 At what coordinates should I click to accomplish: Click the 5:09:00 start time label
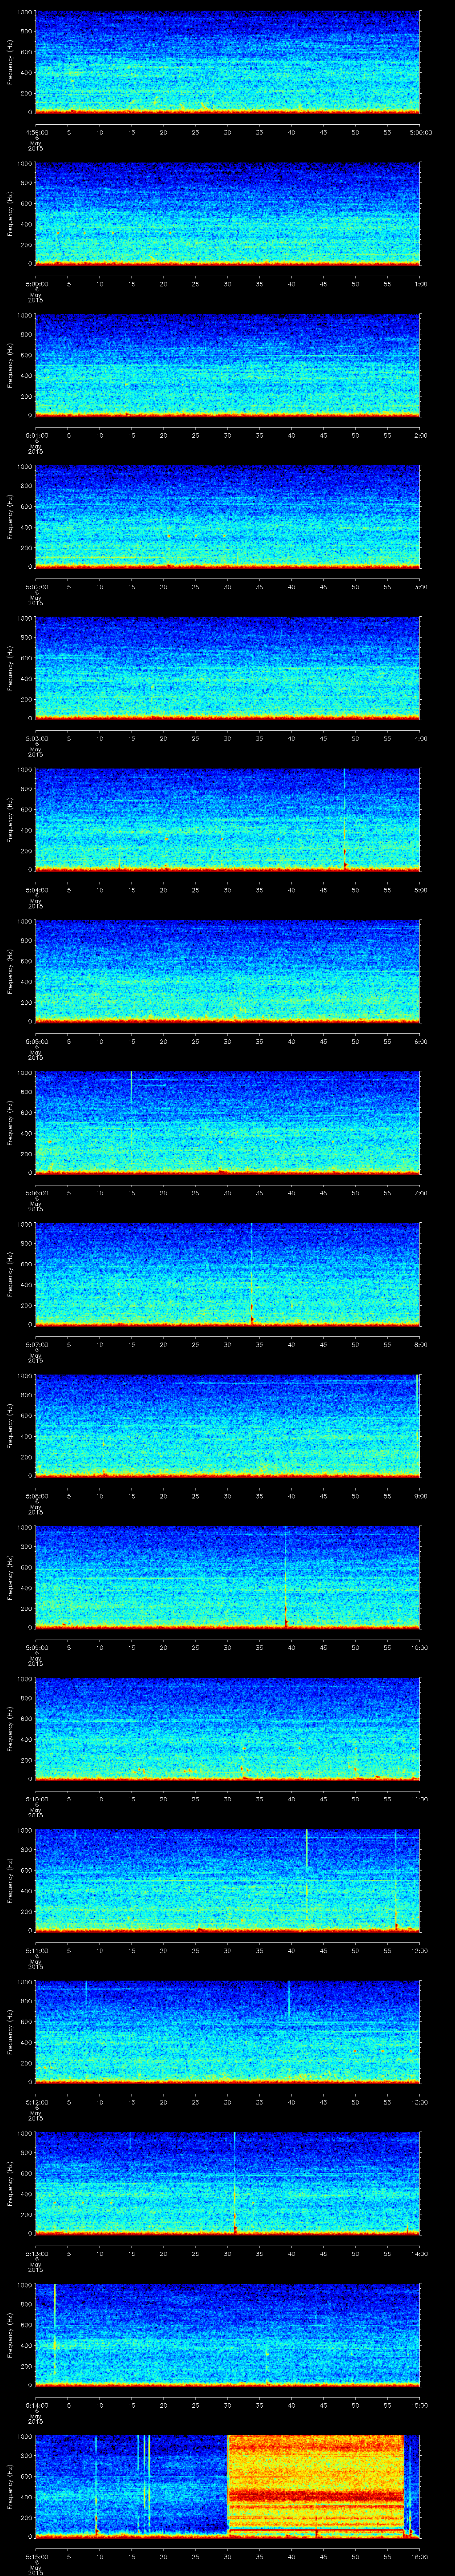(36, 1647)
